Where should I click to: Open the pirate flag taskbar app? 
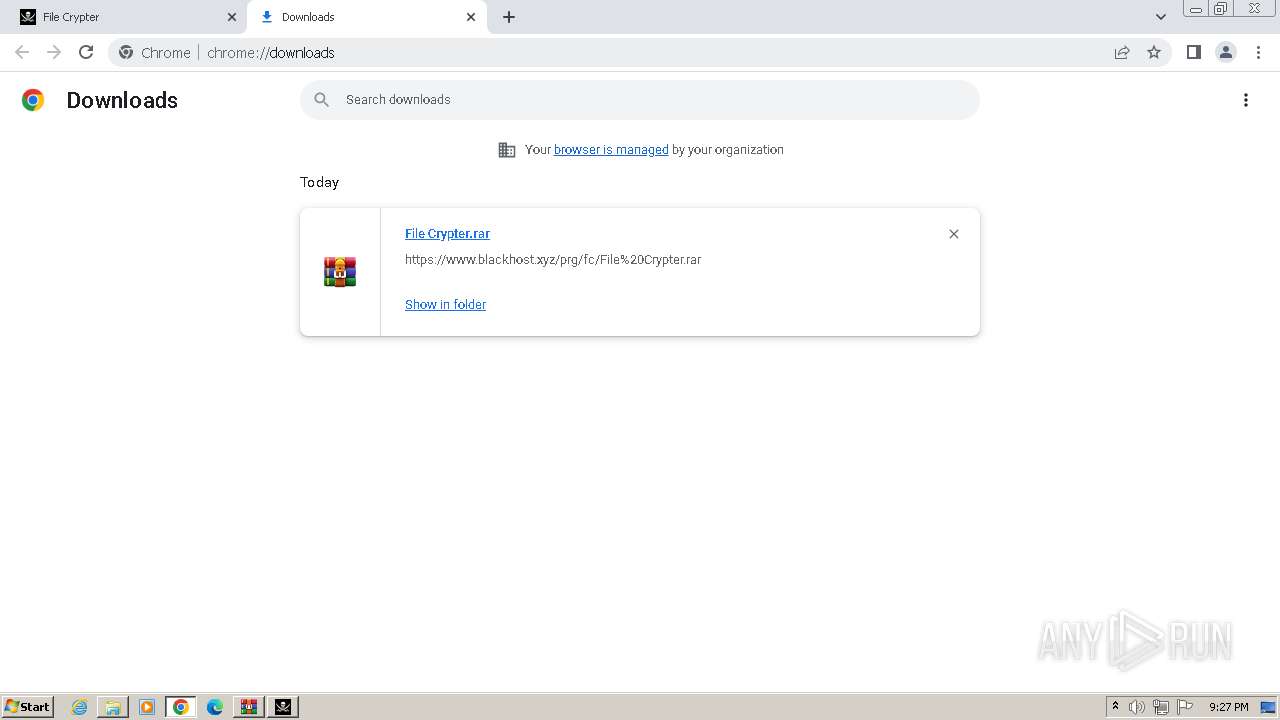(283, 707)
